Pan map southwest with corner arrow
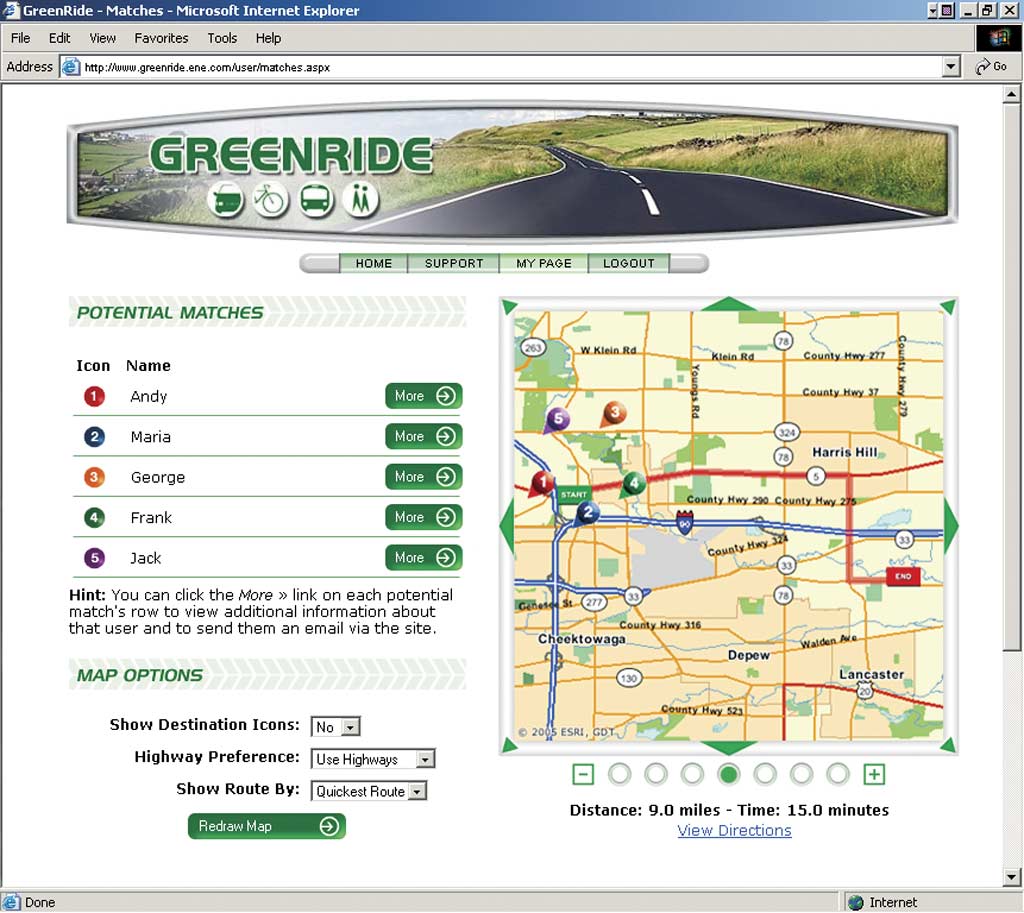Image resolution: width=1024 pixels, height=913 pixels. [x=509, y=745]
